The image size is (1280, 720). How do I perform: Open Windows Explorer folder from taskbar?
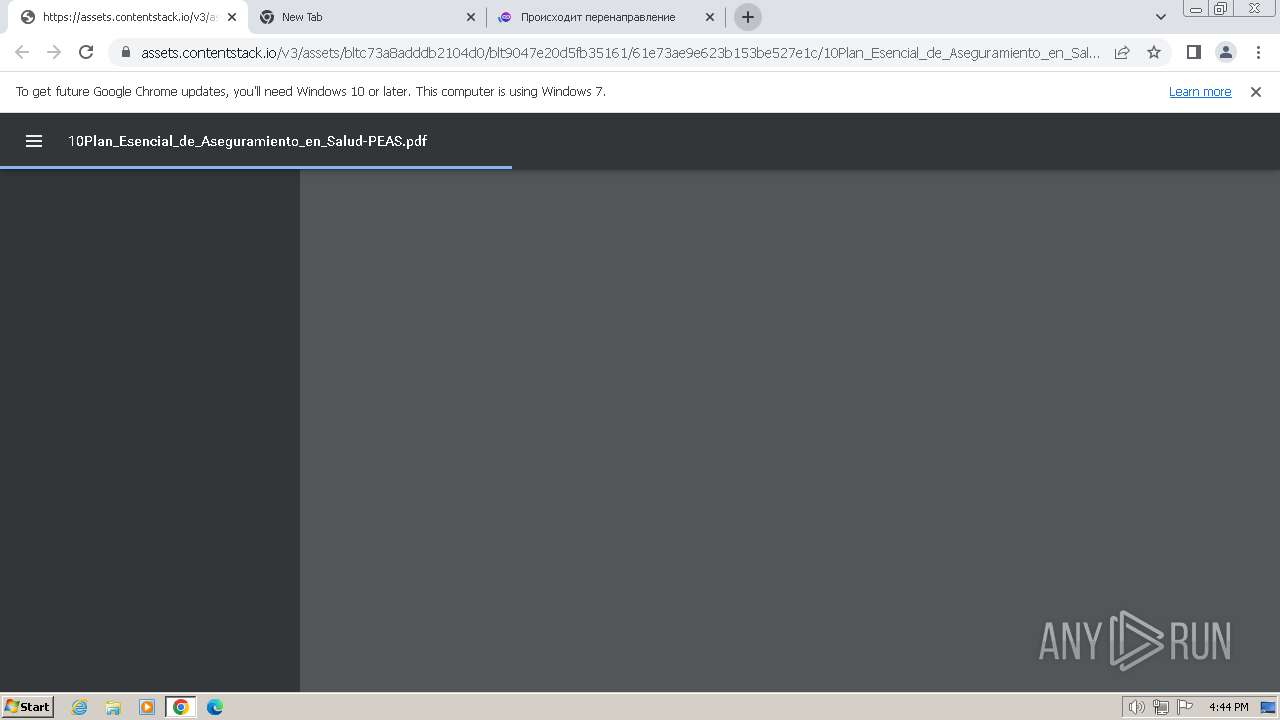[x=113, y=707]
